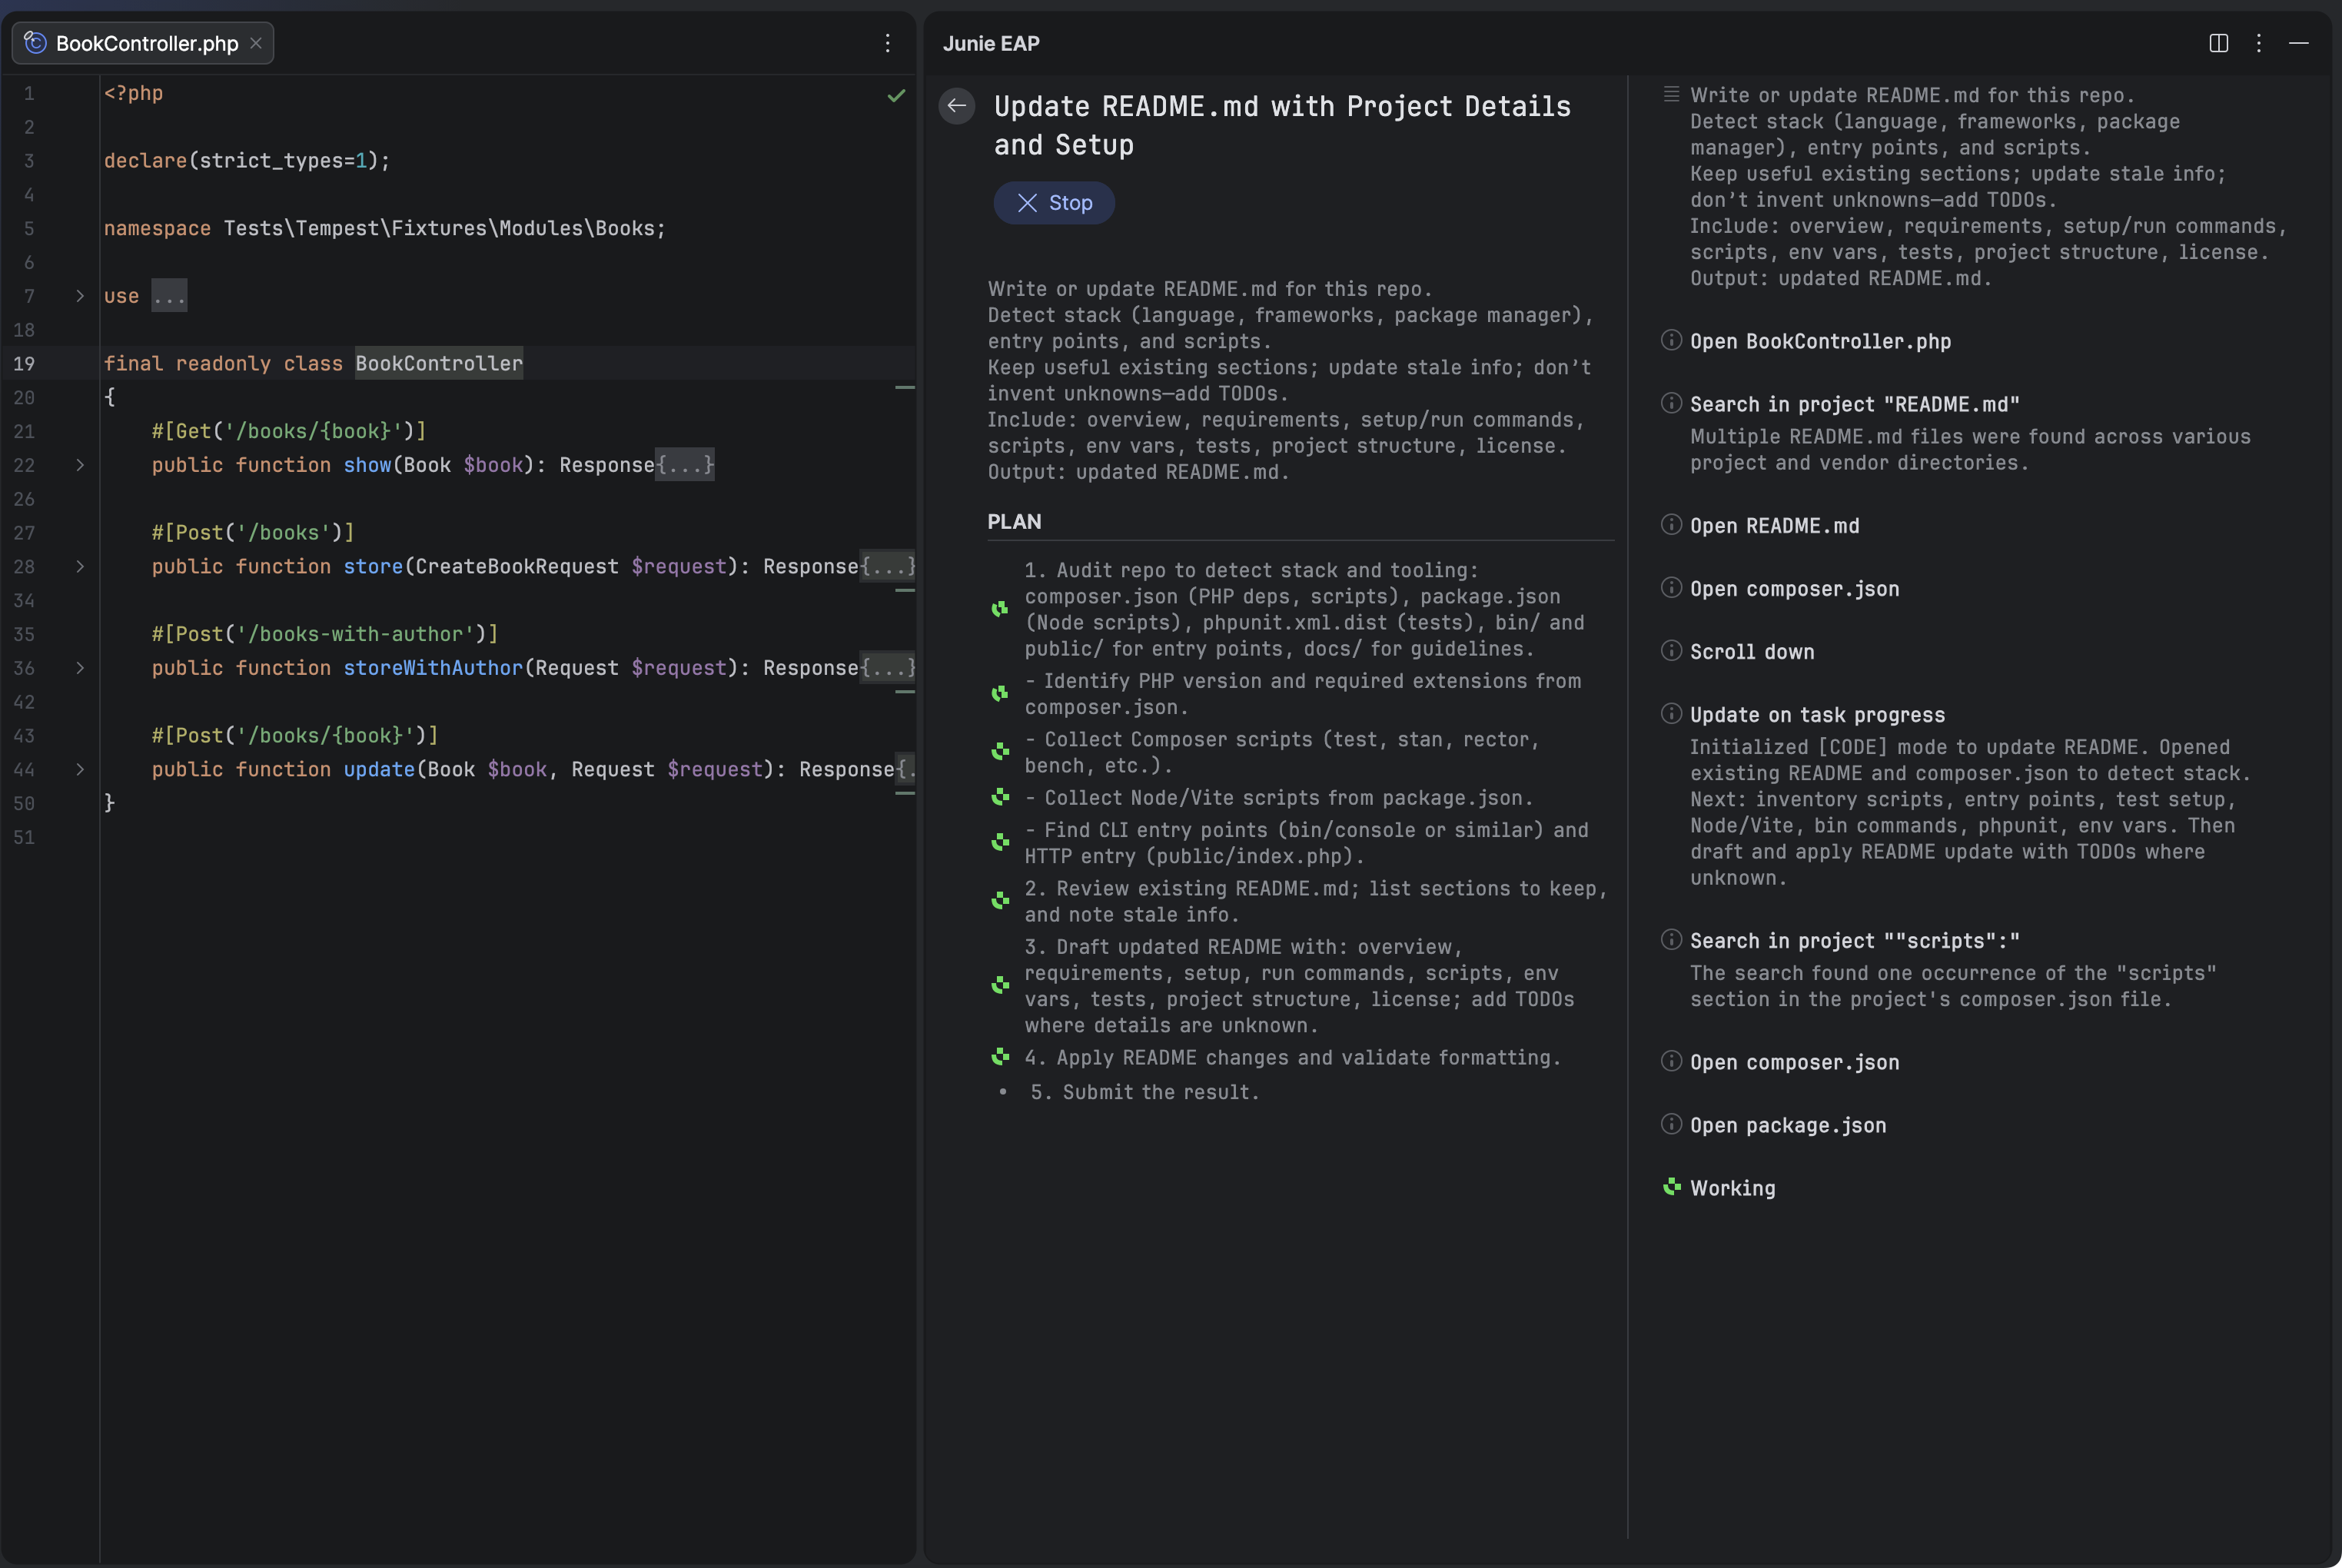Unfold the update function body
This screenshot has width=2342, height=1568.
80,769
